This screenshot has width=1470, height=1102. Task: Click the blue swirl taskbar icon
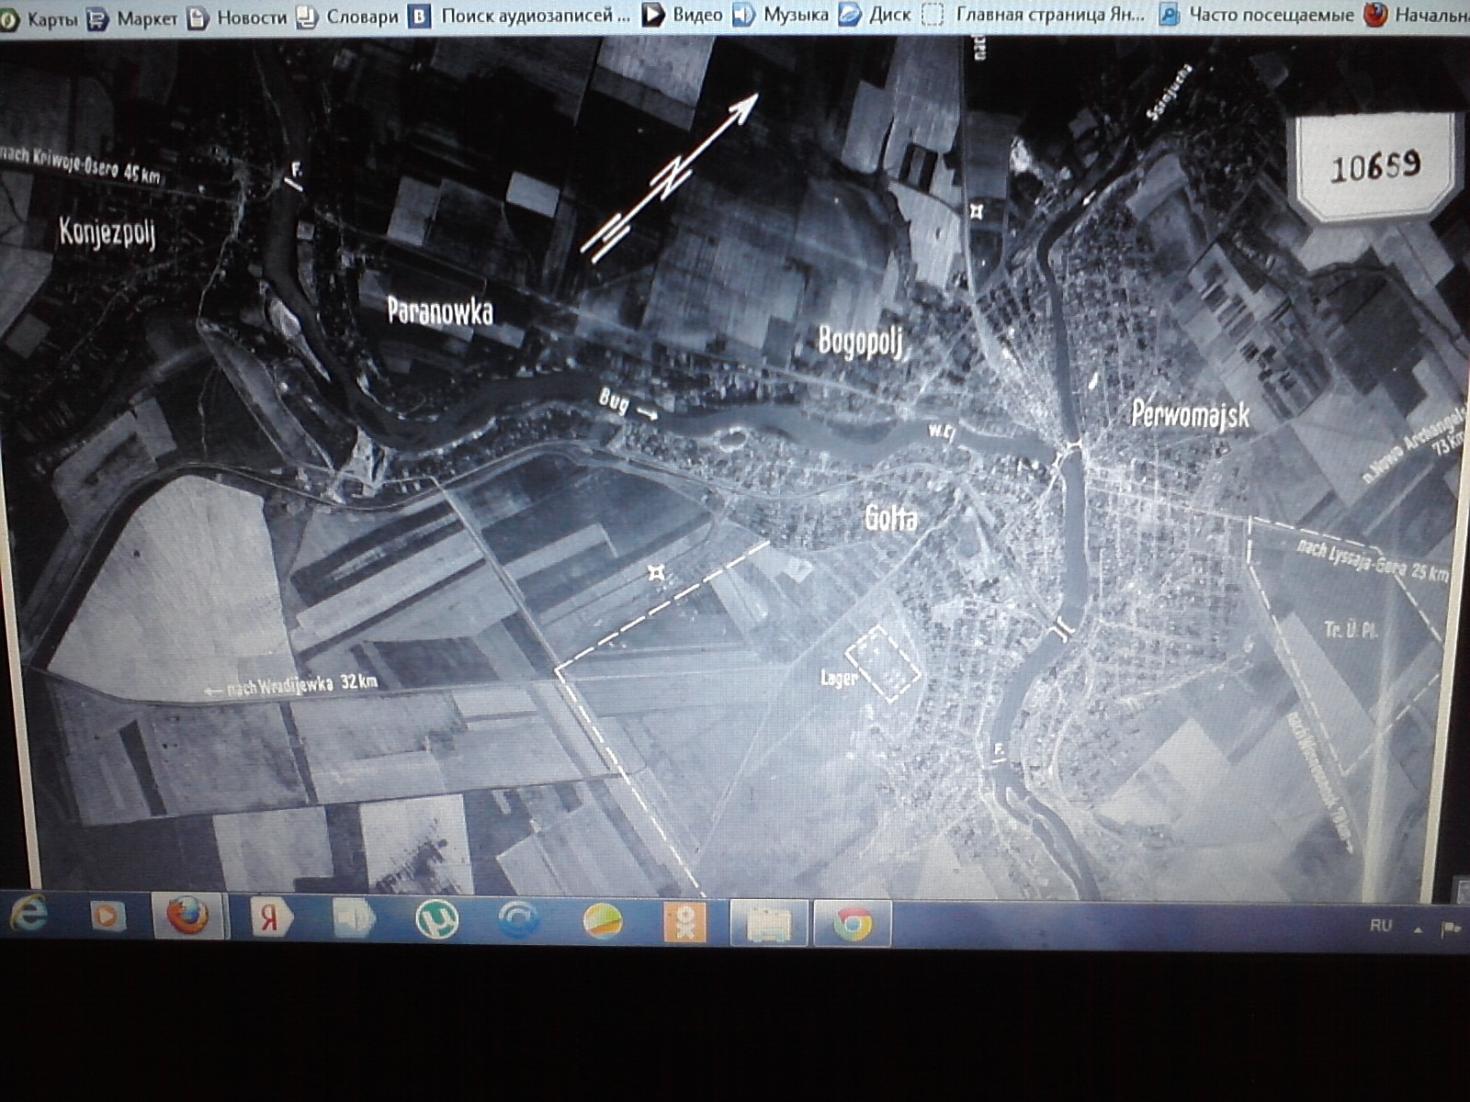[518, 920]
